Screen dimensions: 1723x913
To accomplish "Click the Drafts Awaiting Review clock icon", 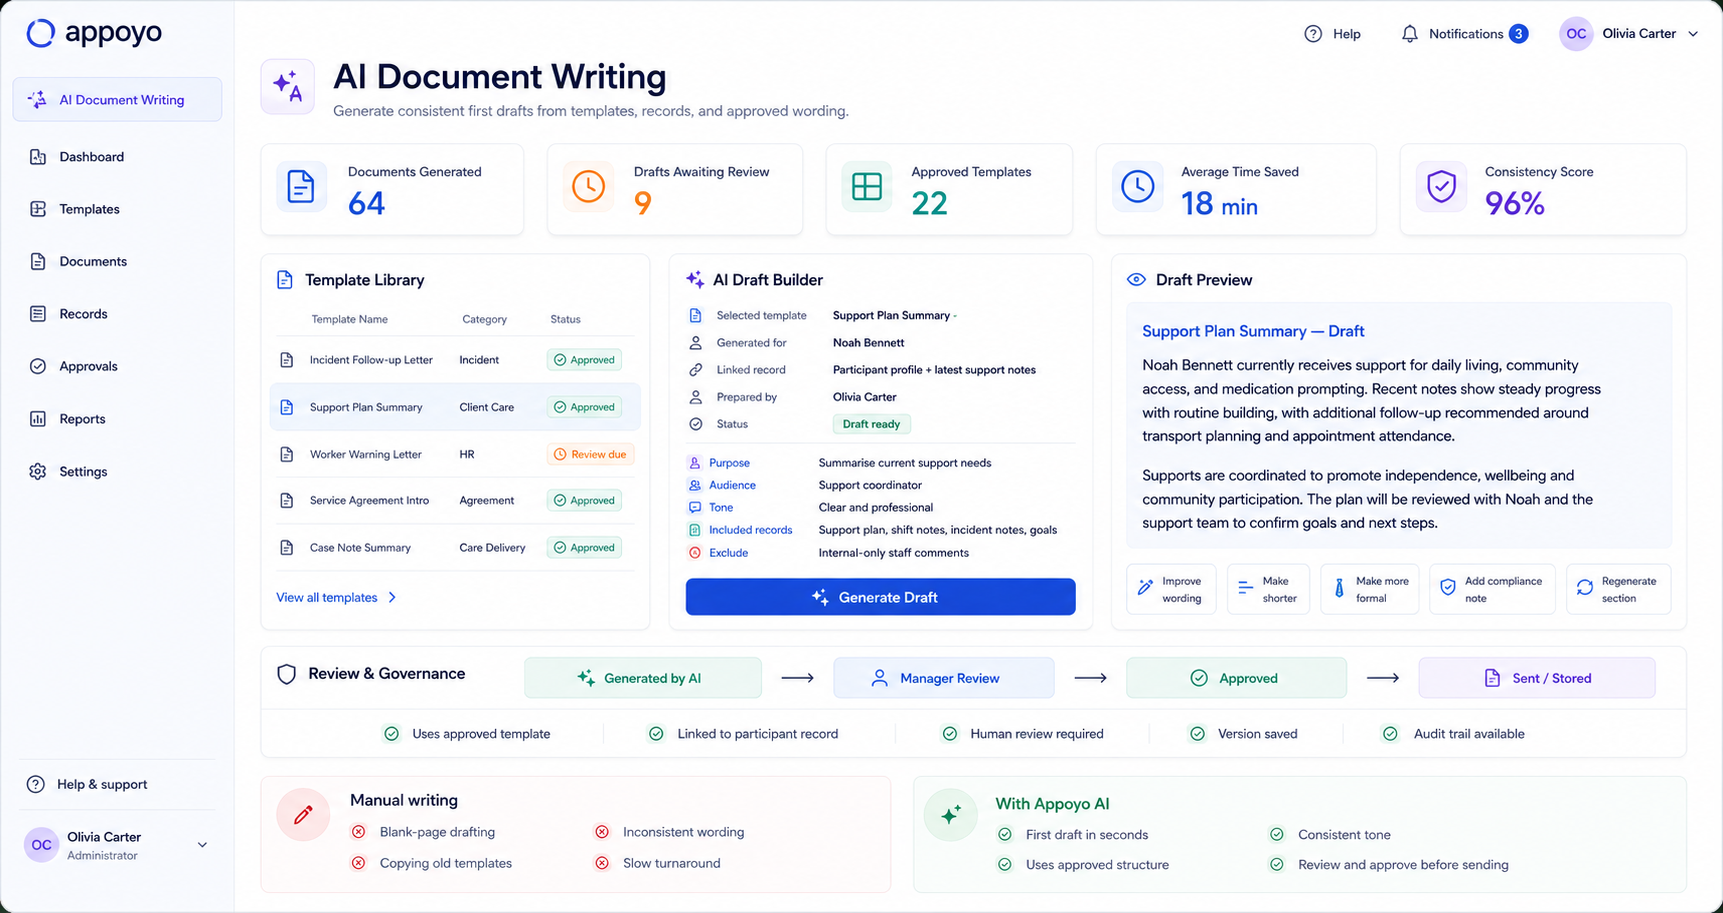I will [588, 187].
